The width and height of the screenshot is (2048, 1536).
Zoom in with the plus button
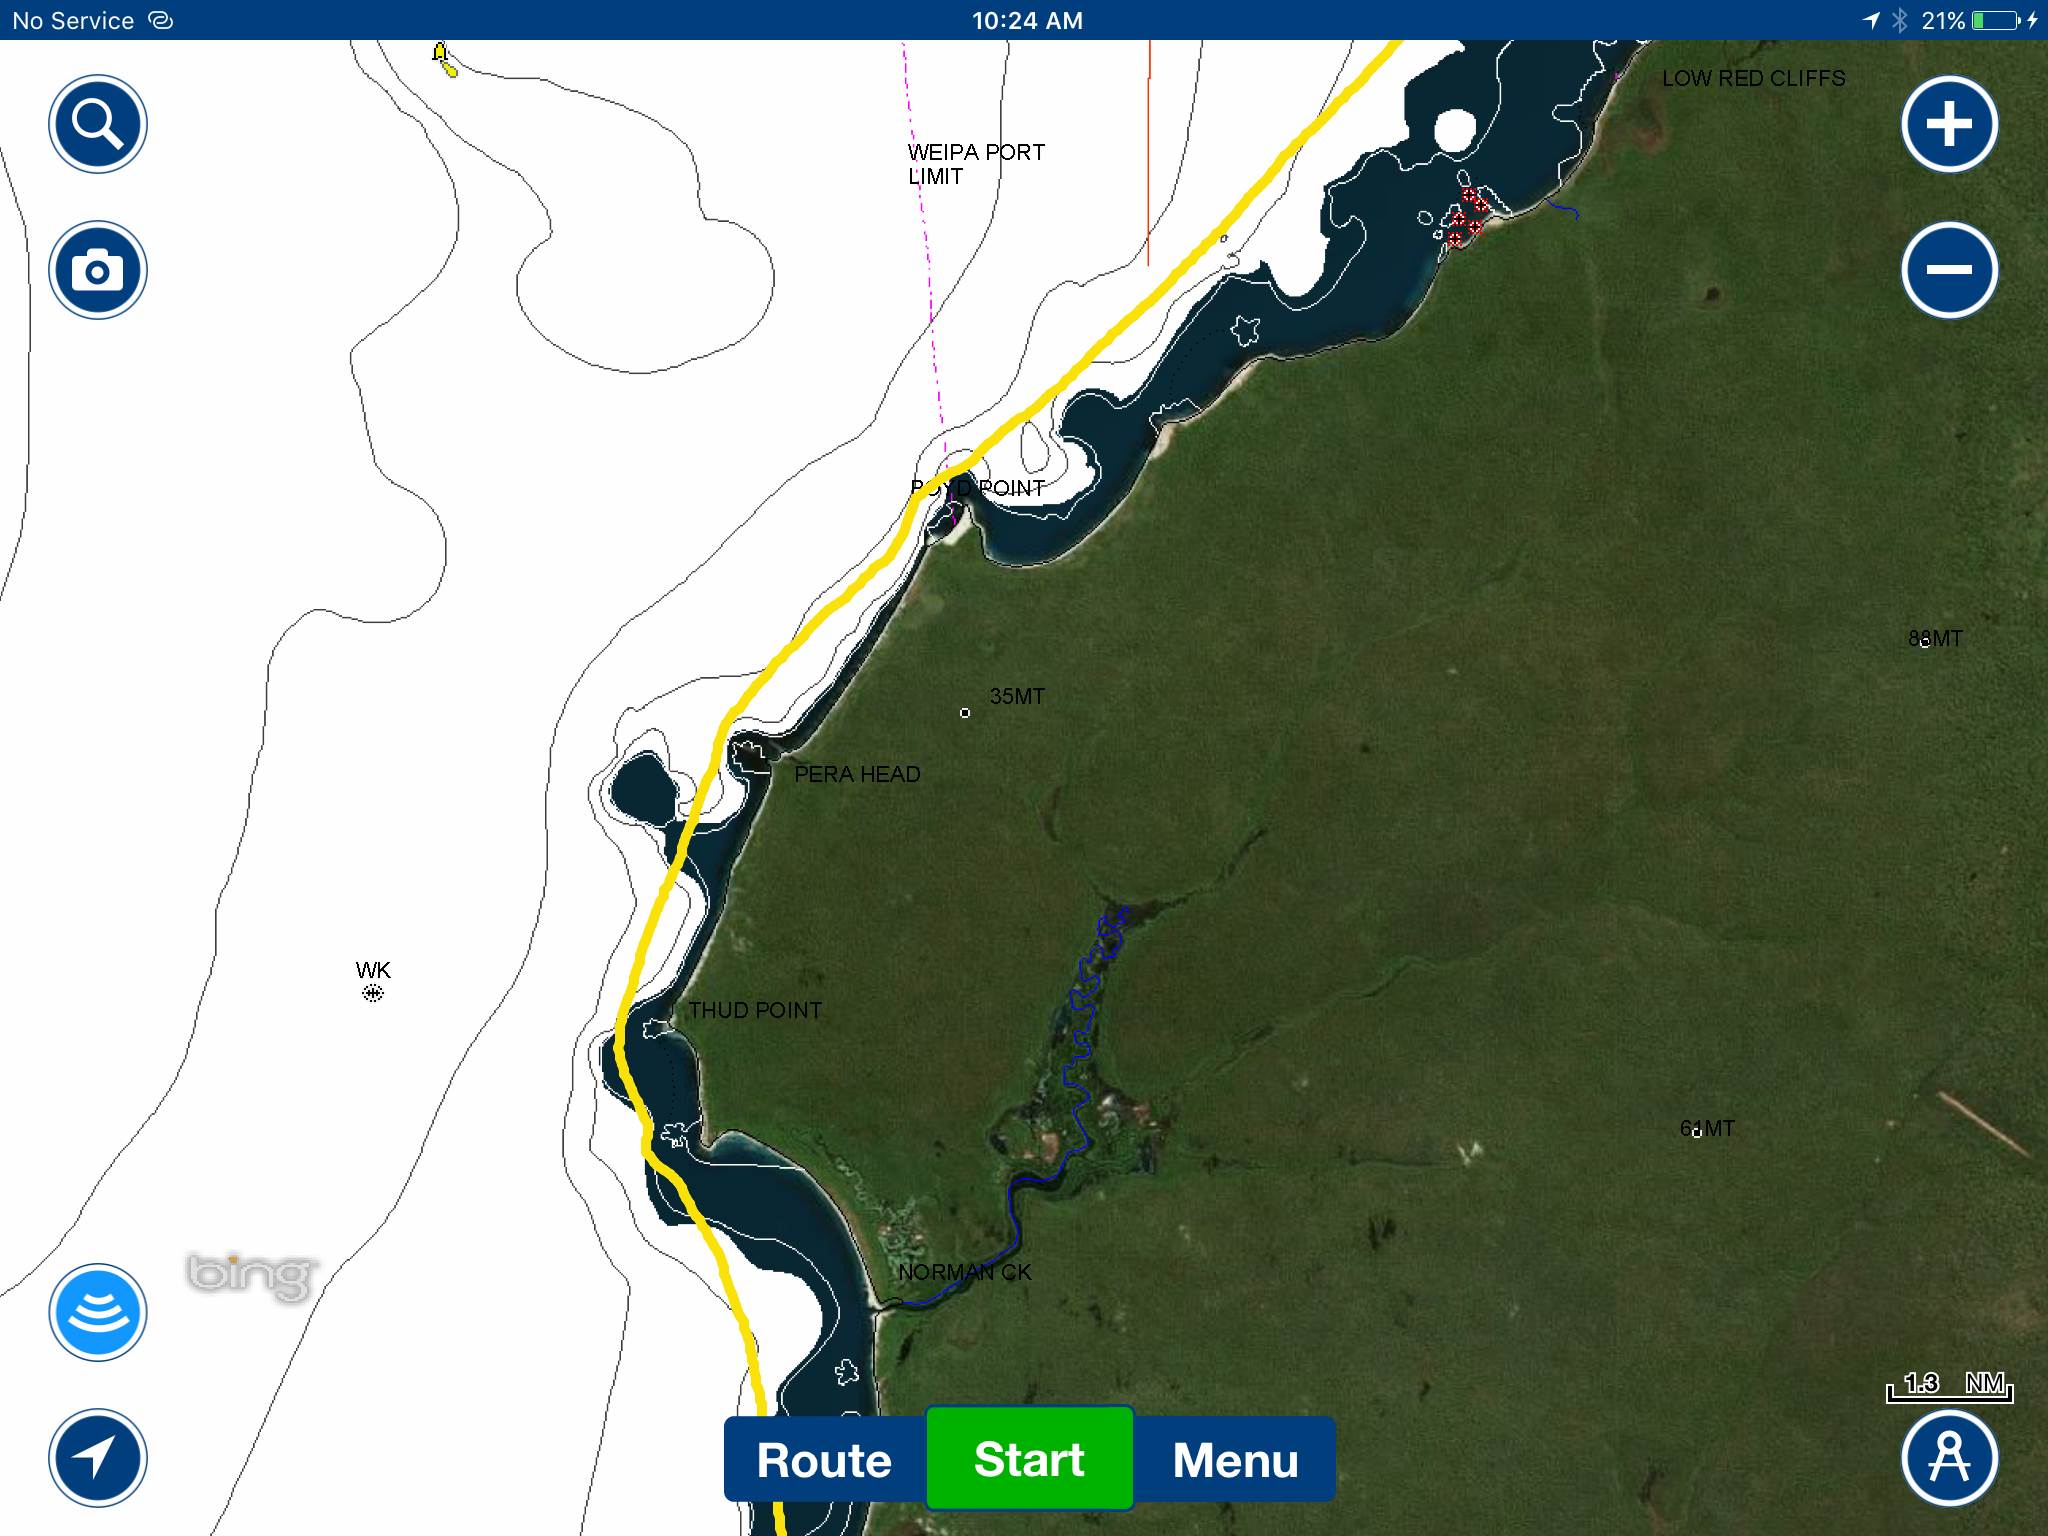pyautogui.click(x=1949, y=125)
